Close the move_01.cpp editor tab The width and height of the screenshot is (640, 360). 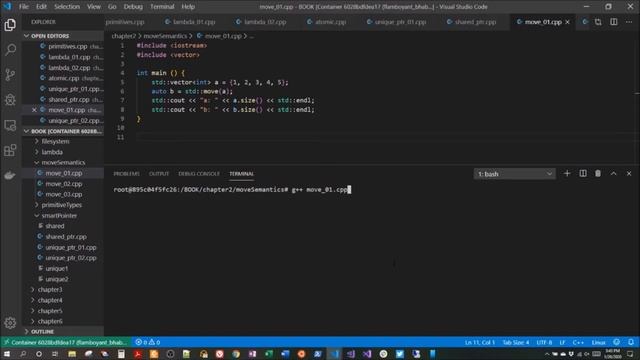[567, 22]
